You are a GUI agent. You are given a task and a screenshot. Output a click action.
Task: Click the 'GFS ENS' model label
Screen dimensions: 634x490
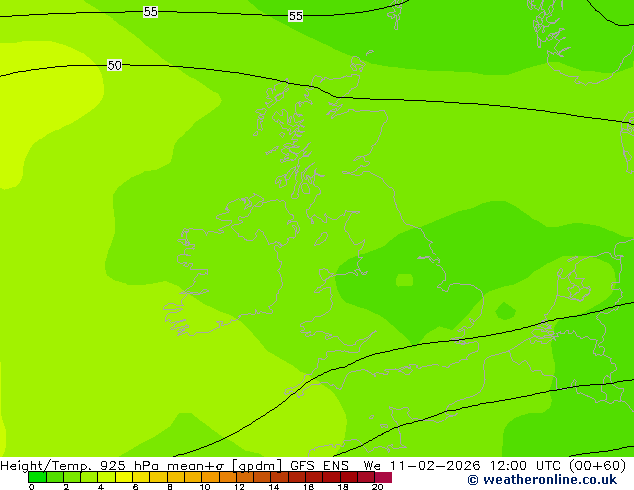click(x=319, y=466)
